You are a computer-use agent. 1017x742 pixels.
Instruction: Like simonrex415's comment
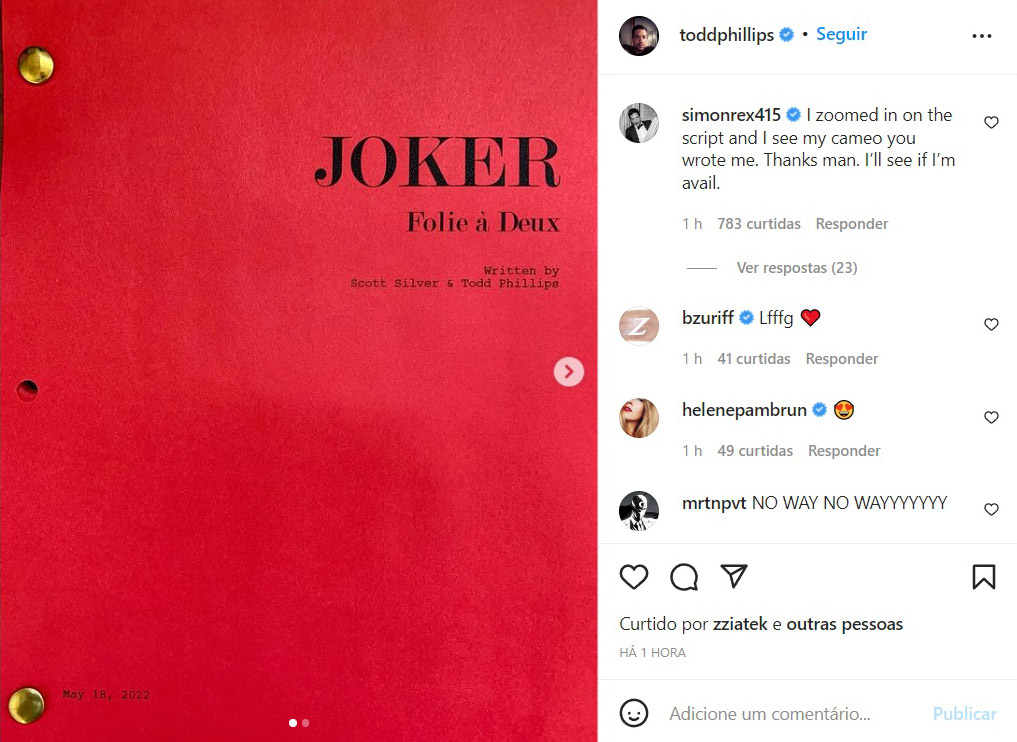point(991,122)
